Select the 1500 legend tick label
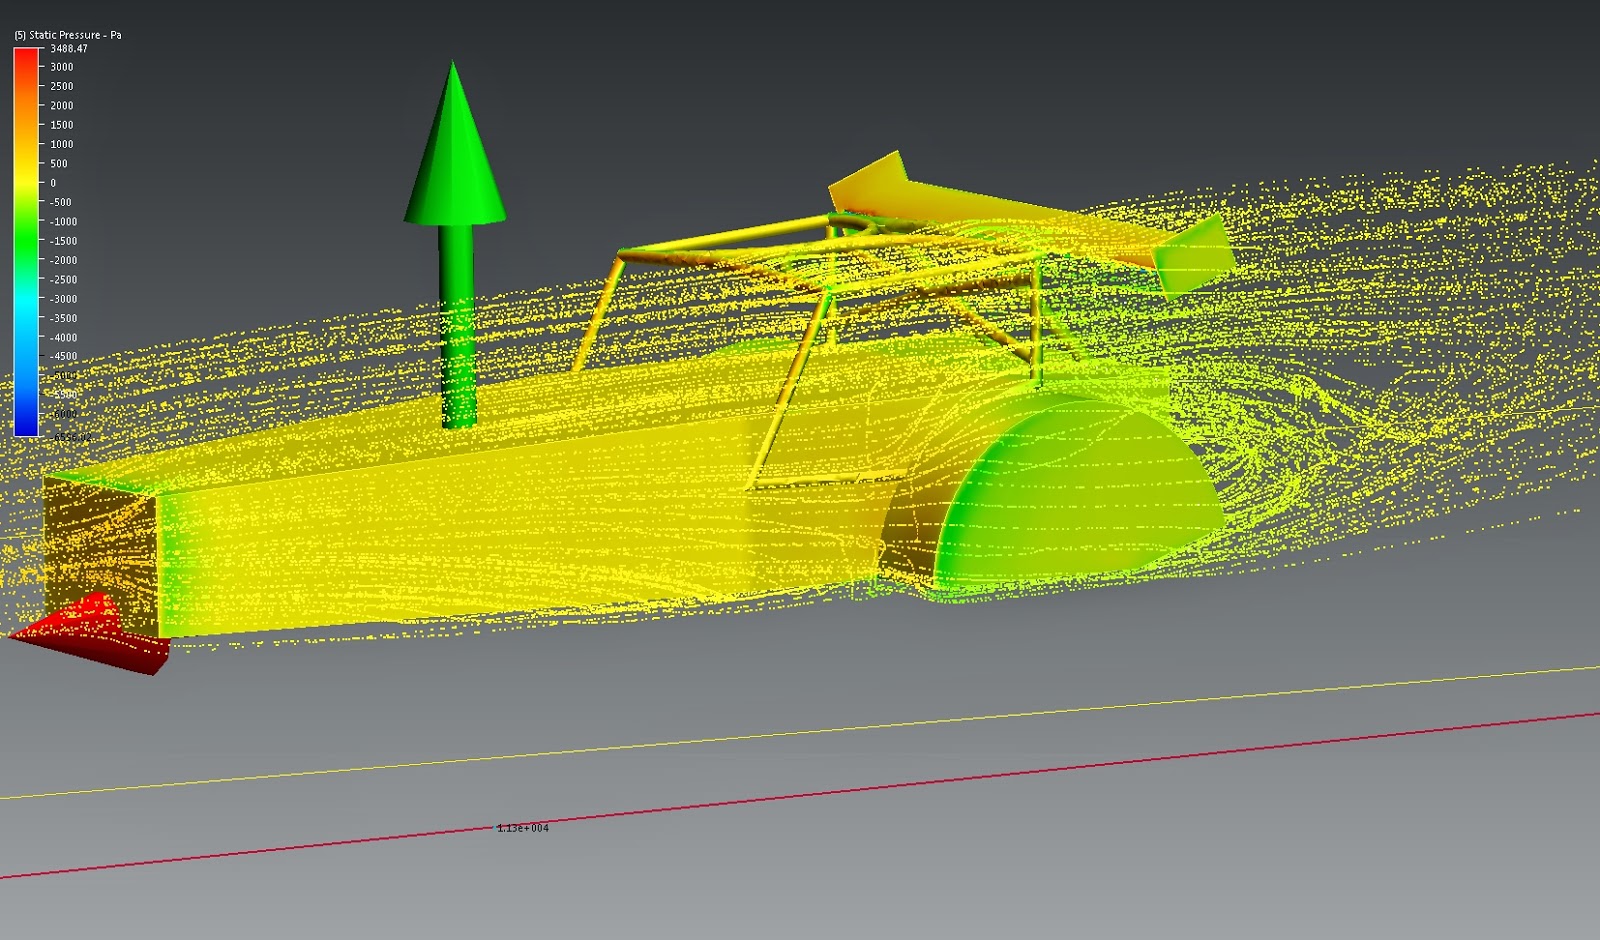 point(62,125)
